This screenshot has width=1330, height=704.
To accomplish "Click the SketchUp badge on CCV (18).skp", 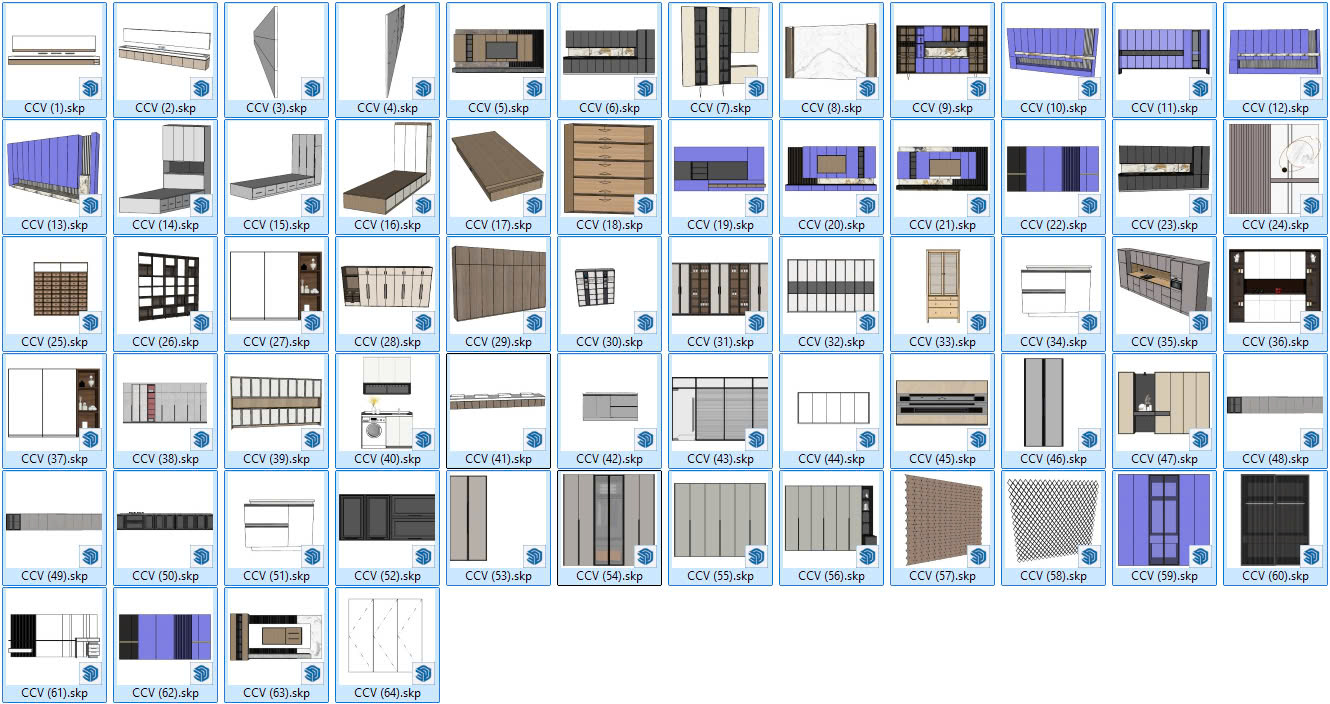I will [645, 204].
